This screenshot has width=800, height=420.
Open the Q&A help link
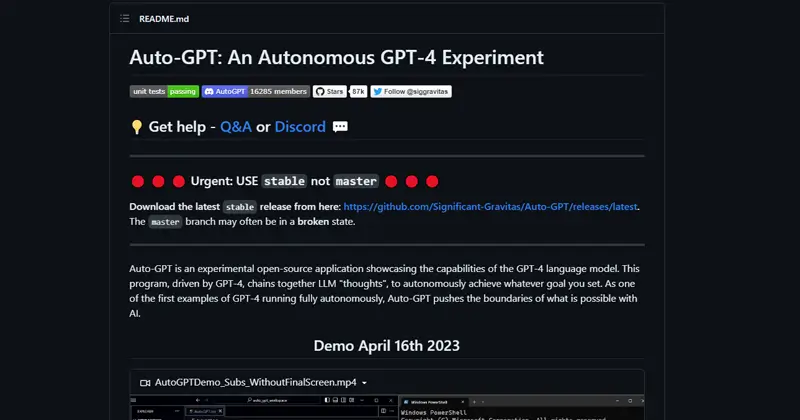236,127
